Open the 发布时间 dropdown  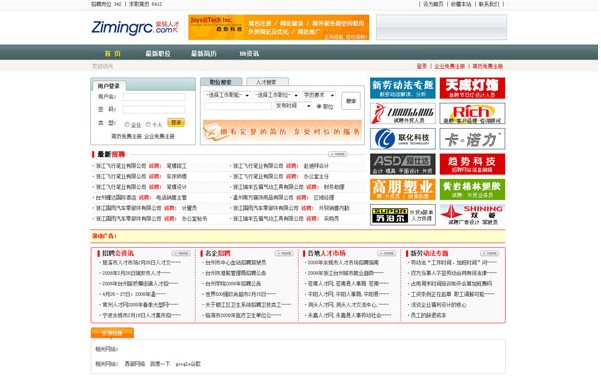click(x=293, y=106)
